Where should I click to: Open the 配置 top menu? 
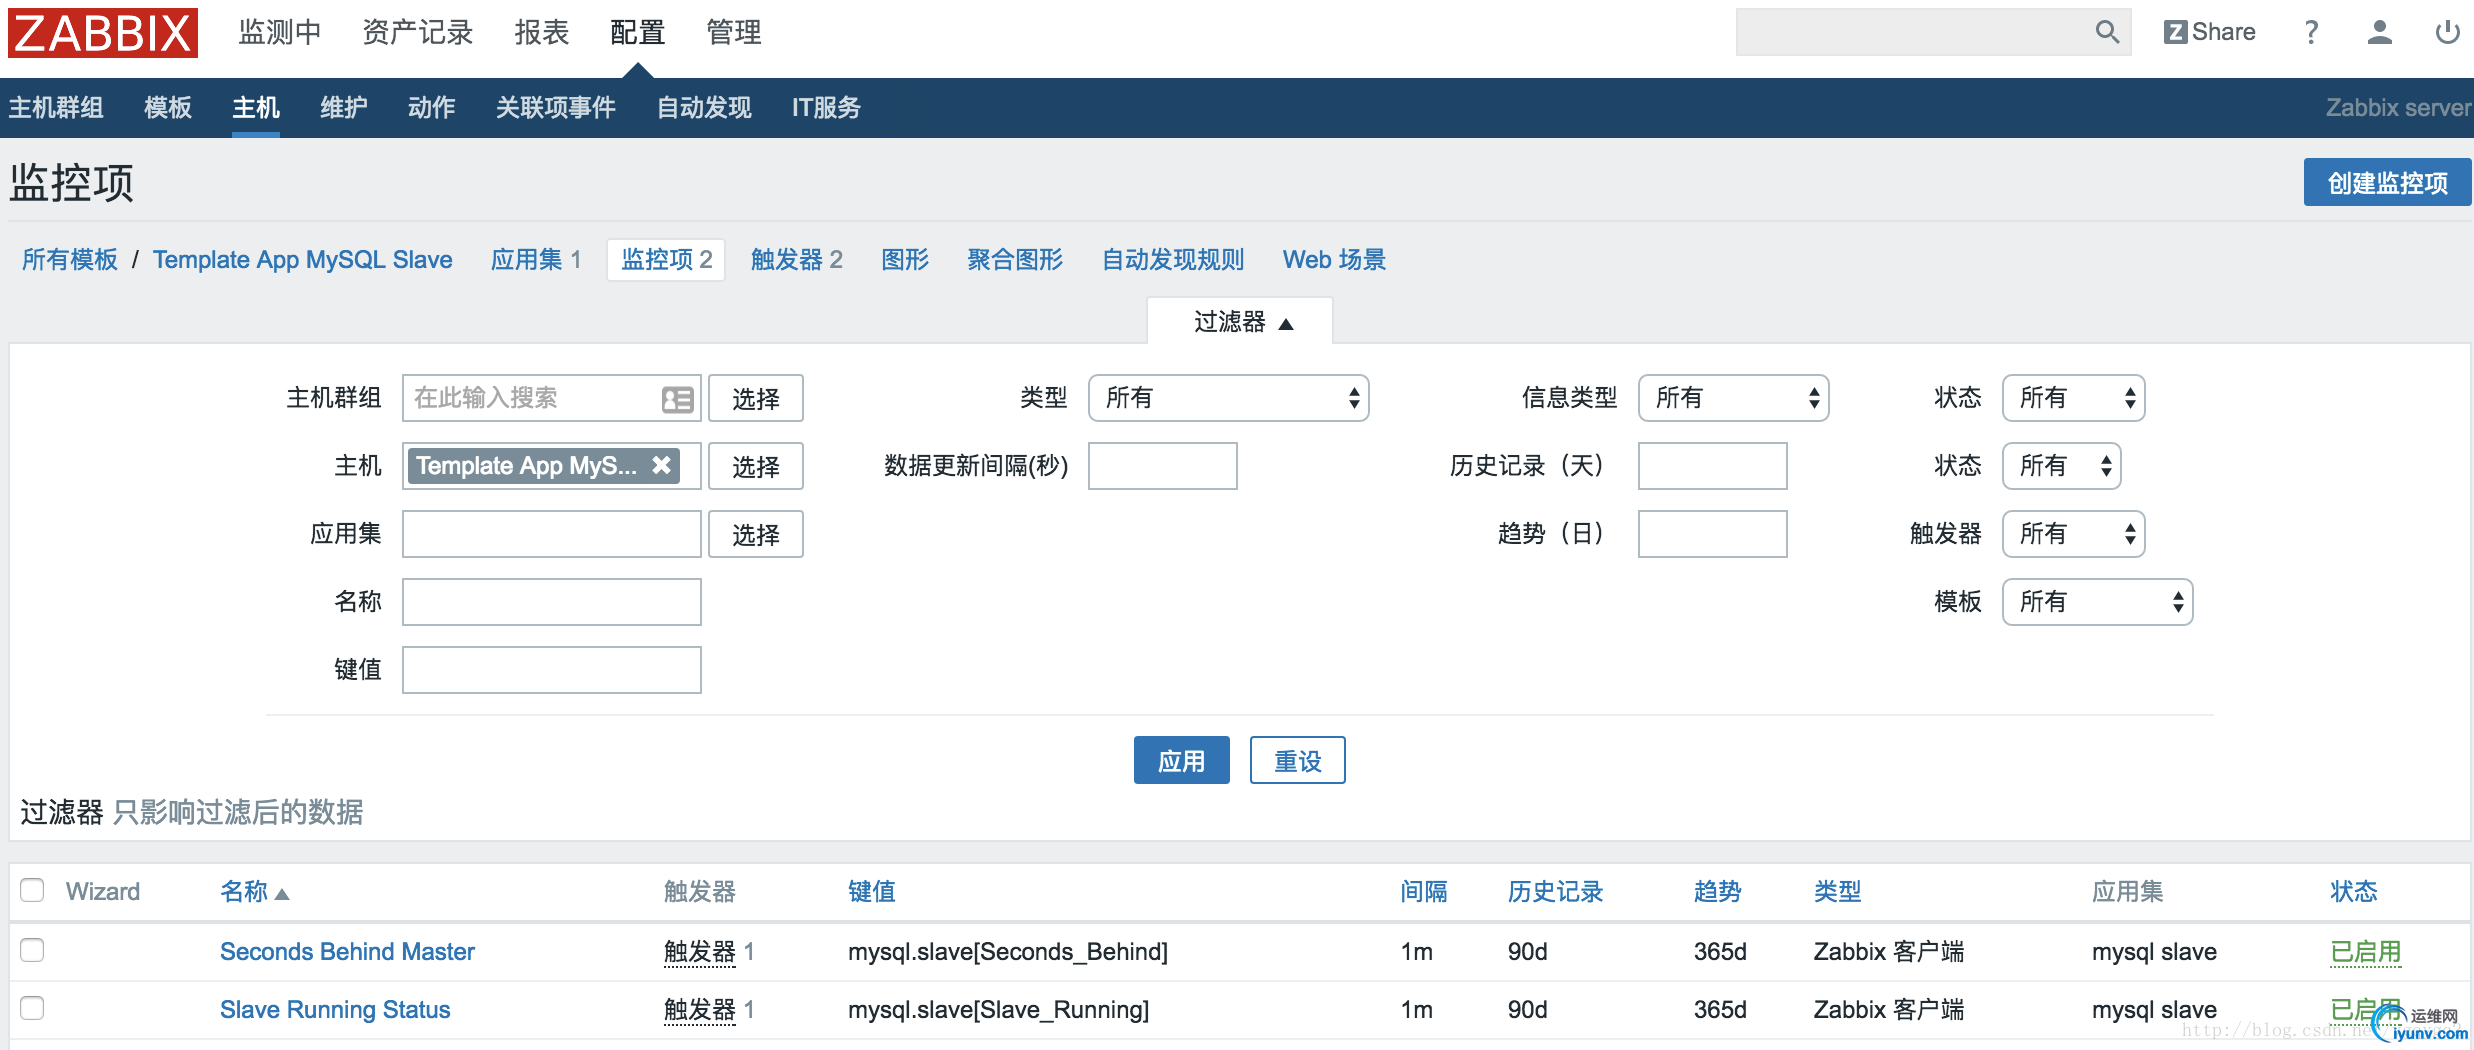coord(637,33)
